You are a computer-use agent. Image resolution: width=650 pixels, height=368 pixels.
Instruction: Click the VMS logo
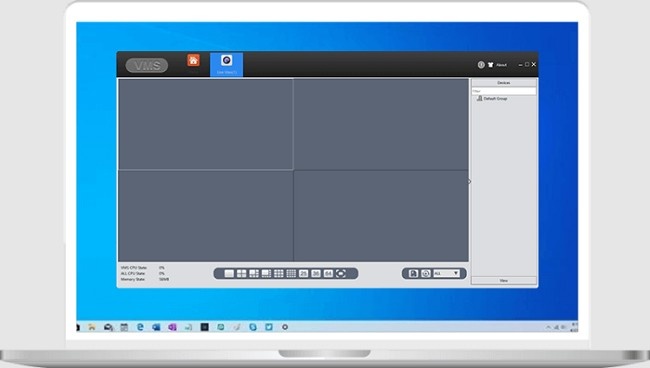click(147, 65)
